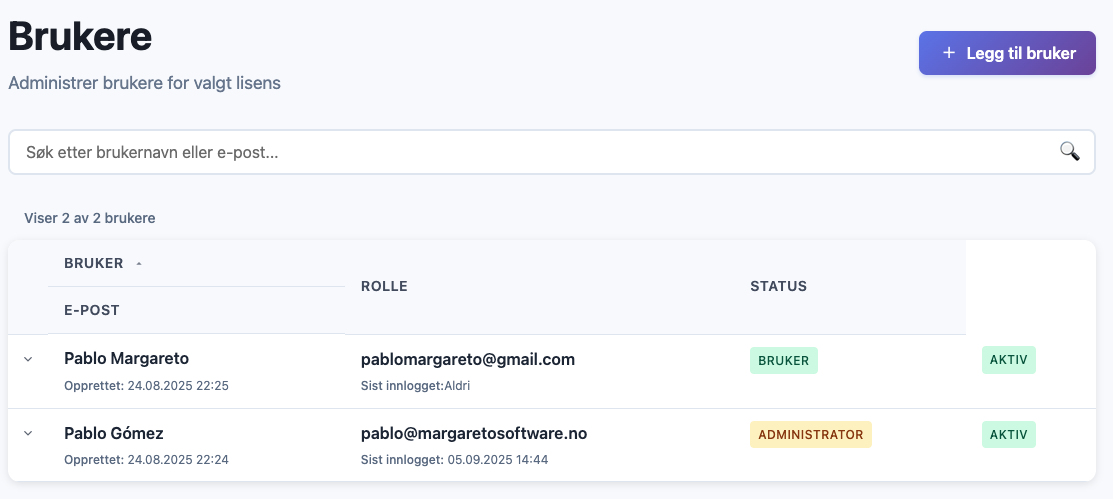Expand the Pablo Gómez row chevron

[x=28, y=434]
